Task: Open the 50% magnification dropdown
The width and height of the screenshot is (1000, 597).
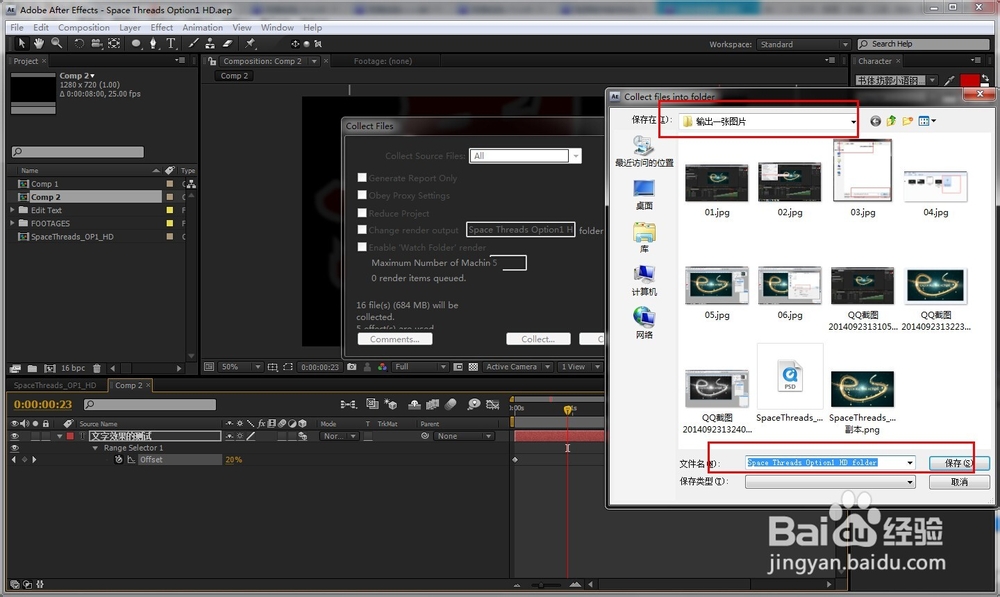Action: click(x=241, y=367)
